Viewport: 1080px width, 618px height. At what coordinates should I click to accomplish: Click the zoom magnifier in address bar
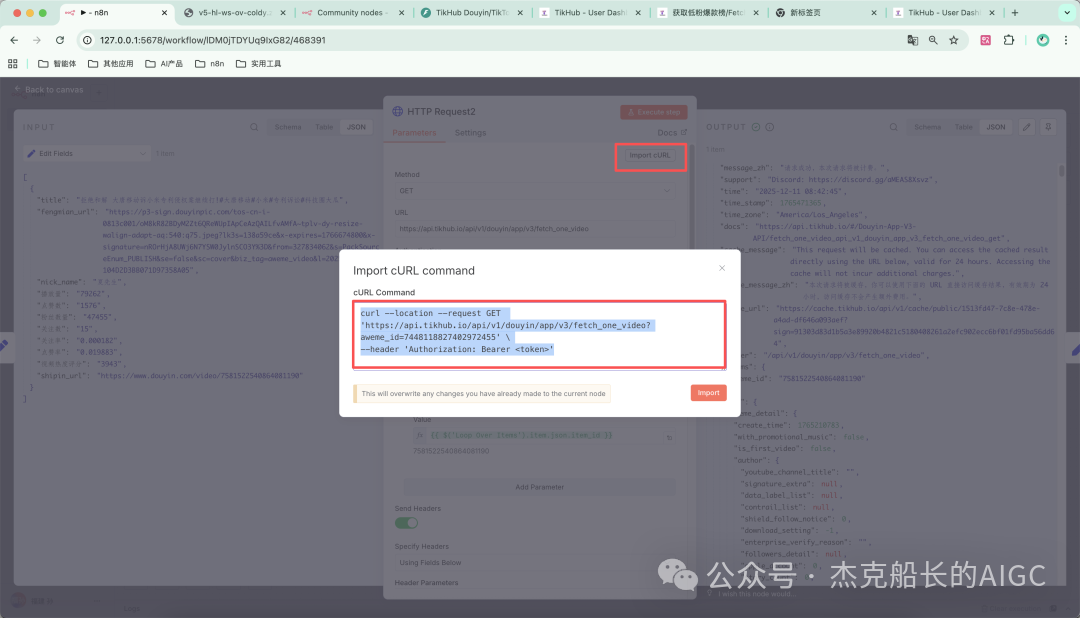tap(933, 40)
